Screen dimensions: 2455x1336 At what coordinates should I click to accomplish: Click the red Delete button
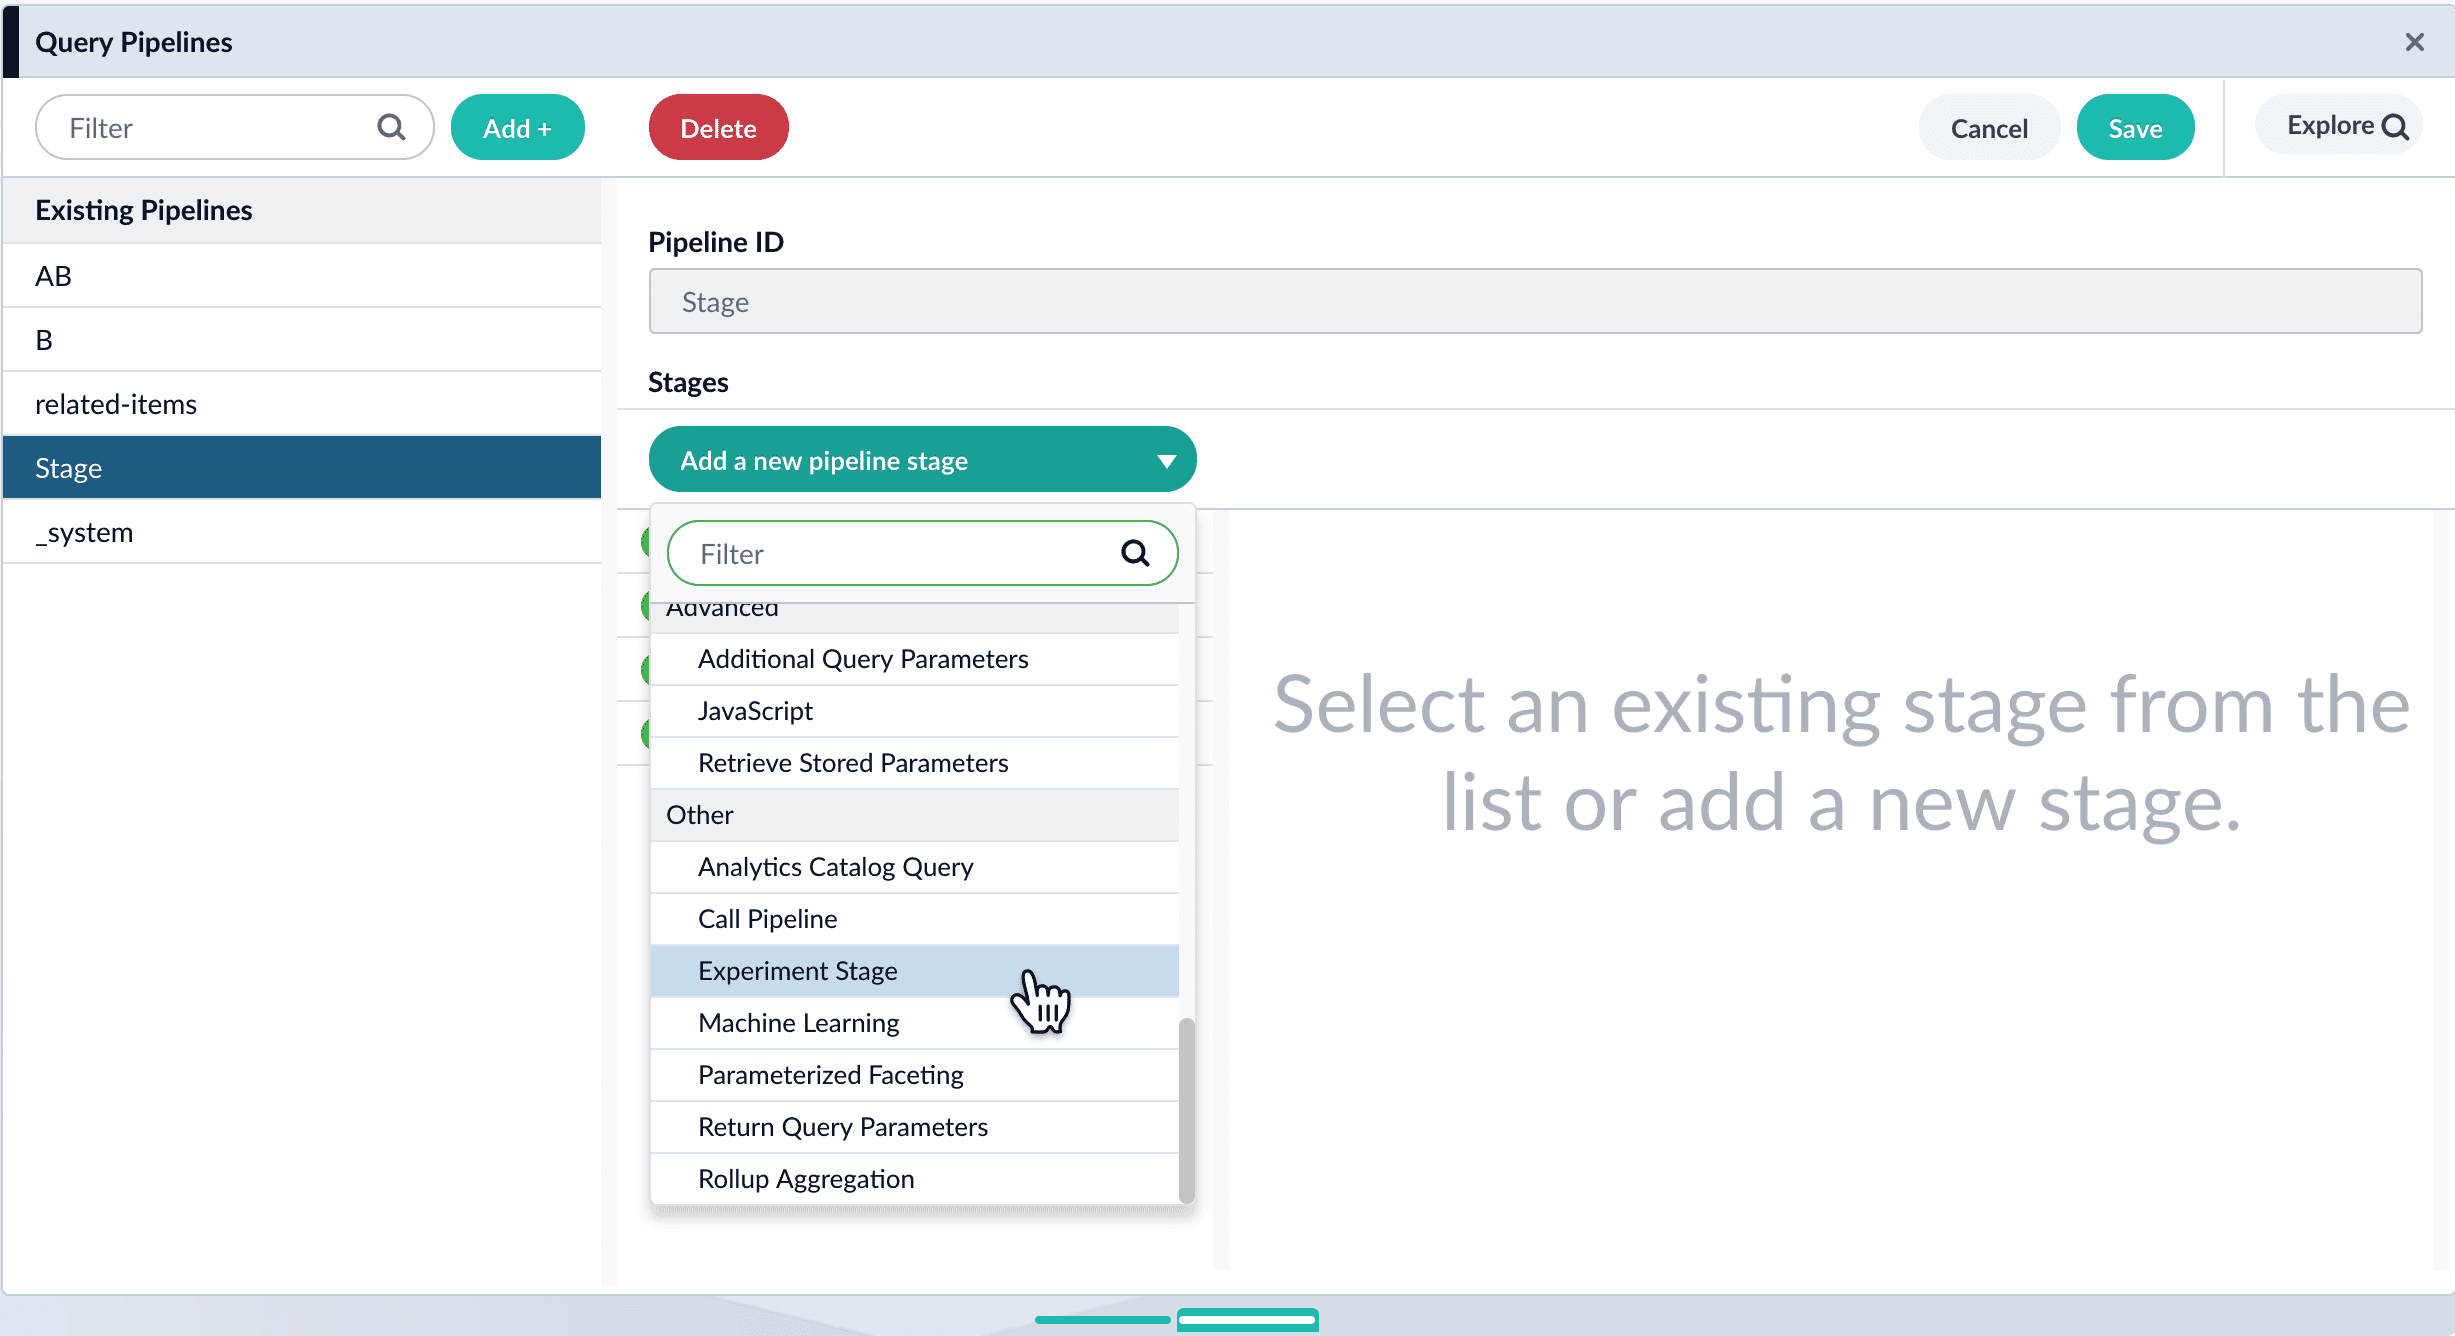pos(718,128)
